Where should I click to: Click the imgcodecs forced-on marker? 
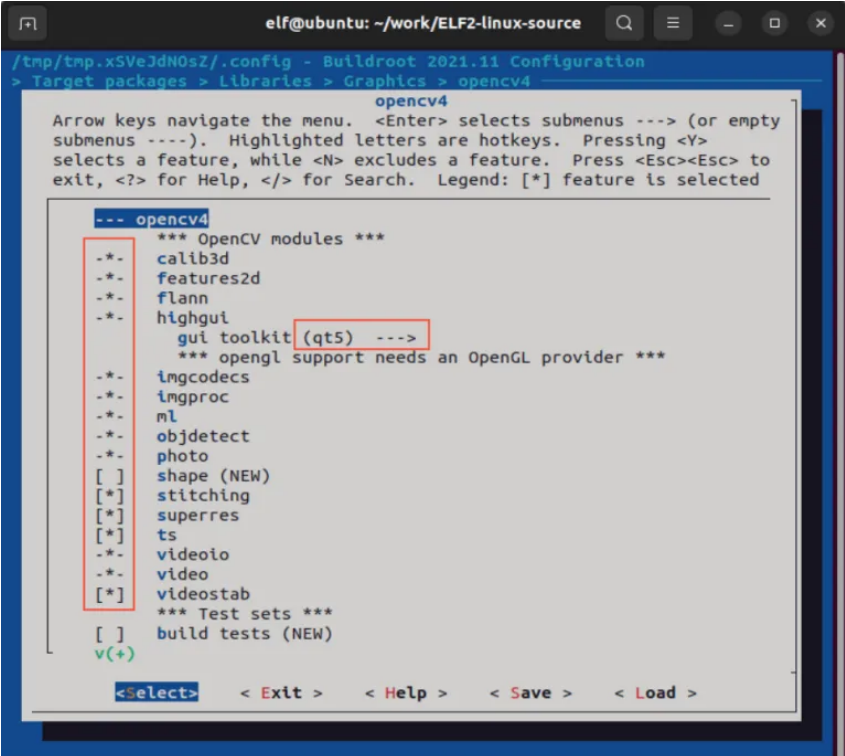(x=109, y=377)
